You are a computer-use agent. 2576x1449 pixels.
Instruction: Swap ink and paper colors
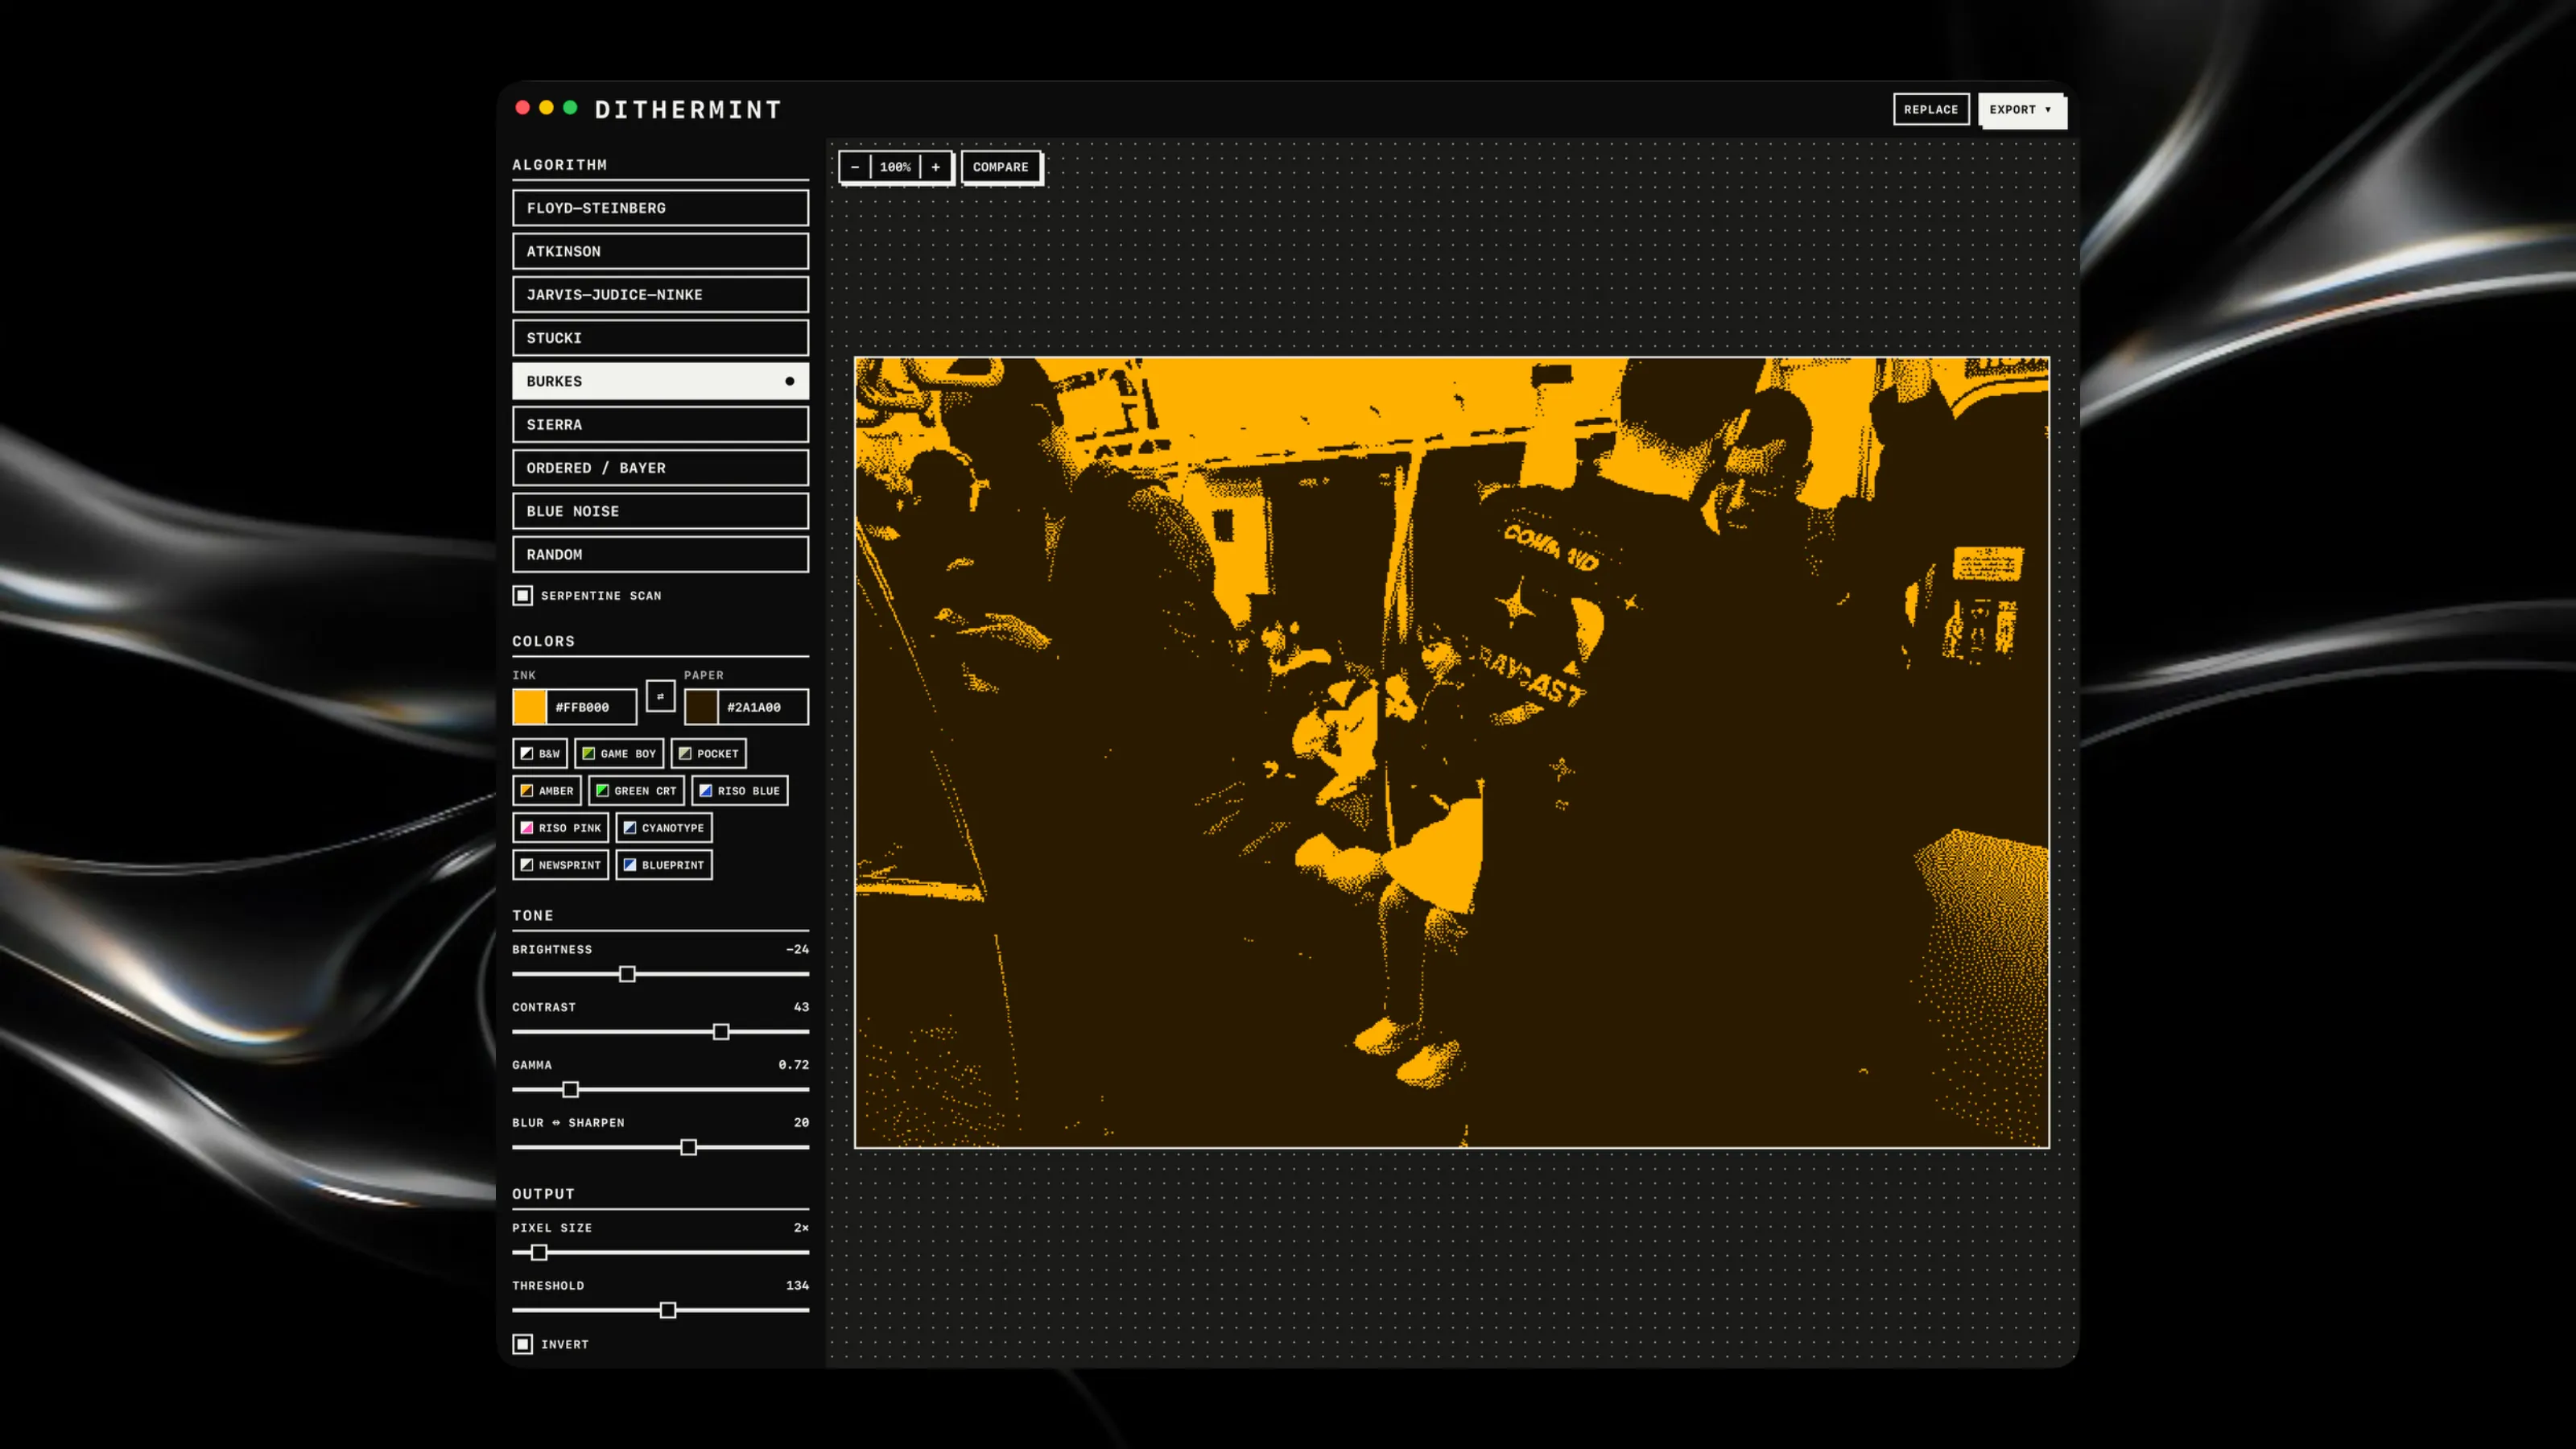click(x=660, y=696)
